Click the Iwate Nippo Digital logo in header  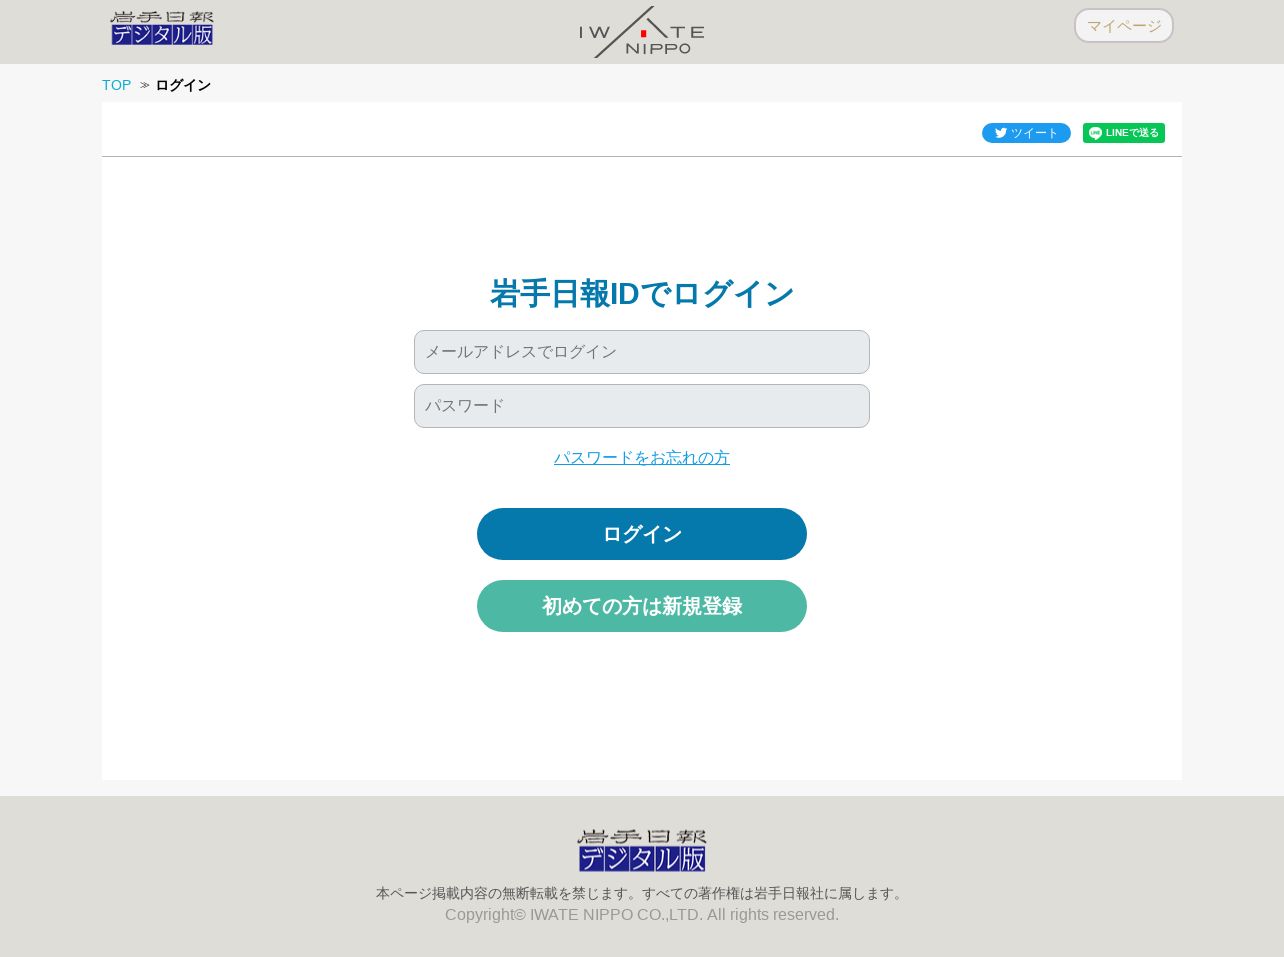point(162,28)
